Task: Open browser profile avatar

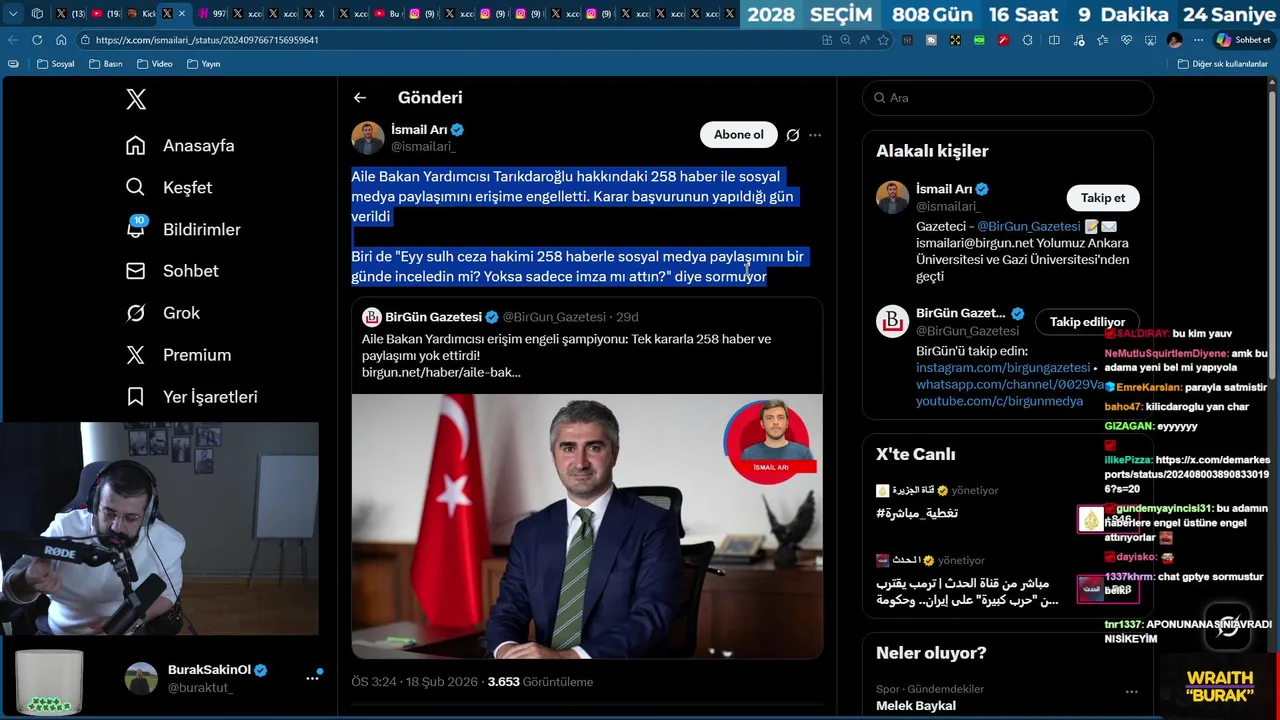Action: [x=1174, y=40]
